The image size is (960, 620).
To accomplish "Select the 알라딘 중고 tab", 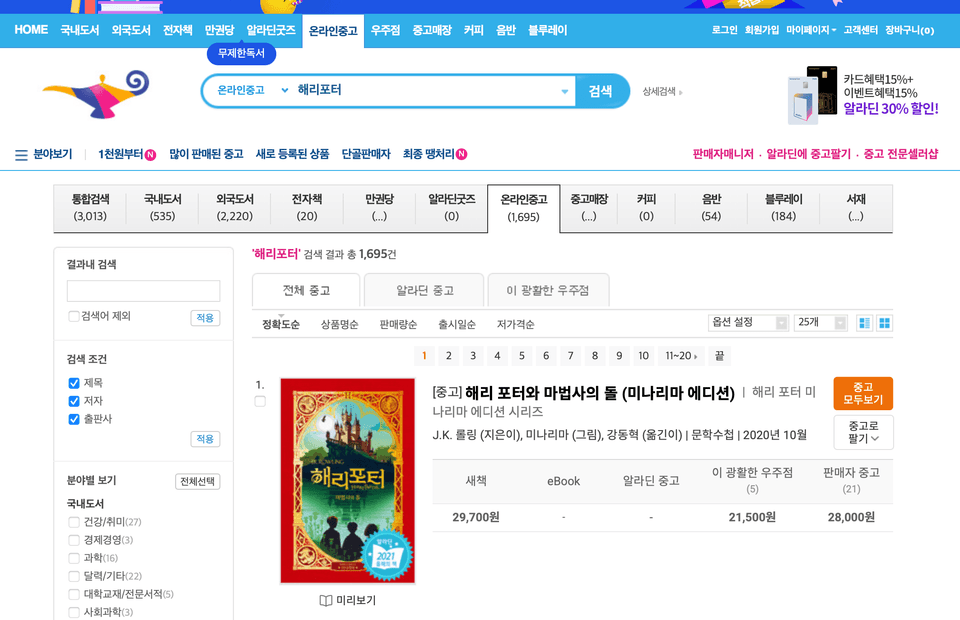I will (424, 290).
